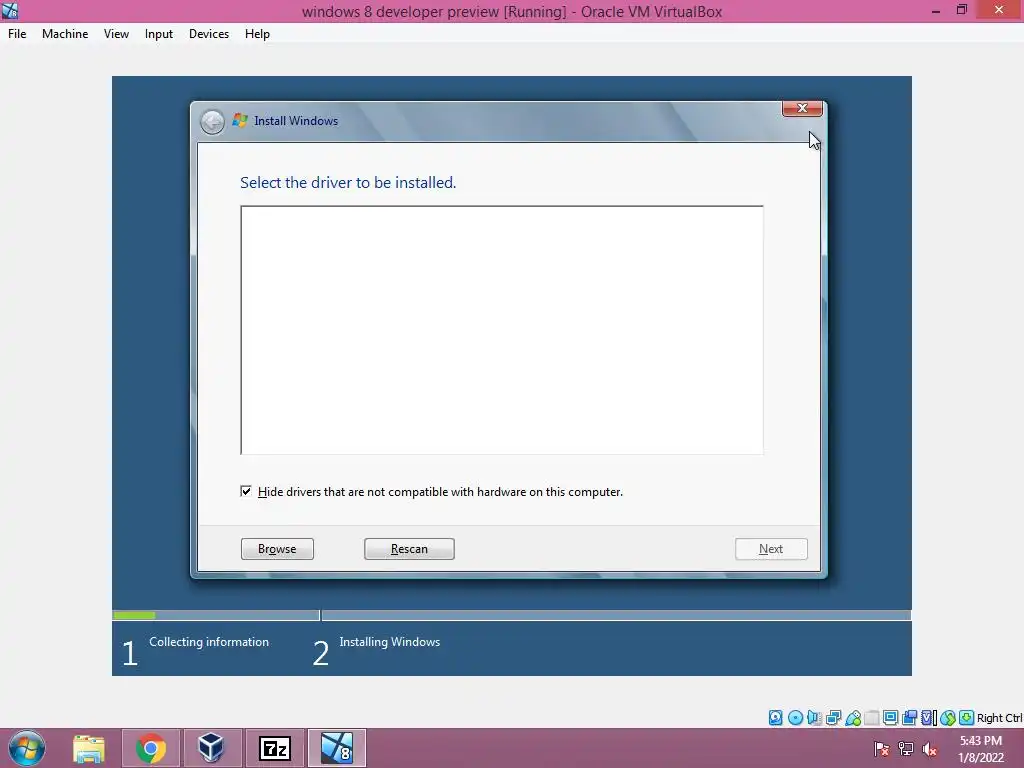Click inside the empty driver list box
The height and width of the screenshot is (768, 1024).
502,330
